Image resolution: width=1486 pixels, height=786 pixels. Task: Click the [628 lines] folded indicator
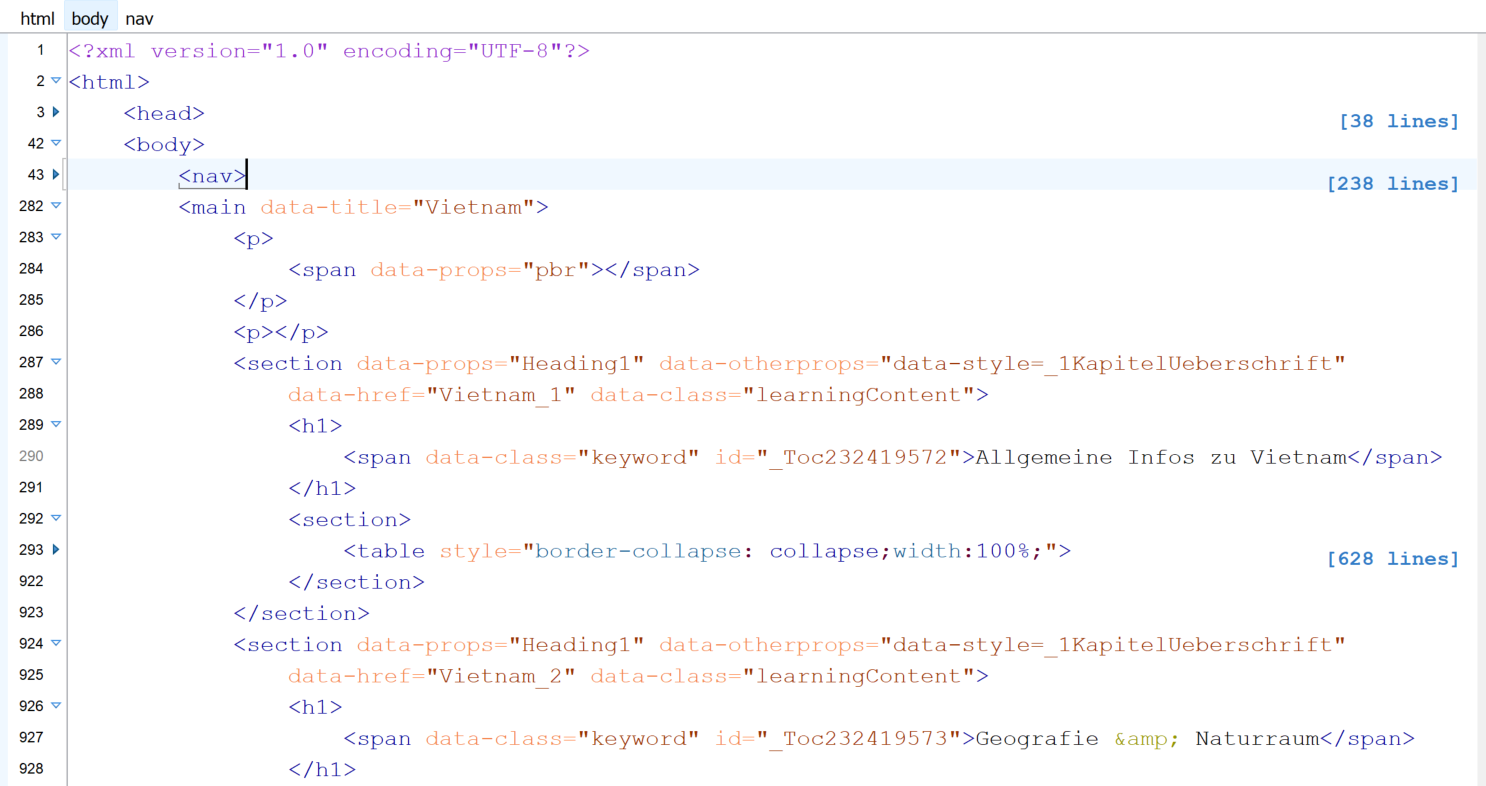[1393, 559]
